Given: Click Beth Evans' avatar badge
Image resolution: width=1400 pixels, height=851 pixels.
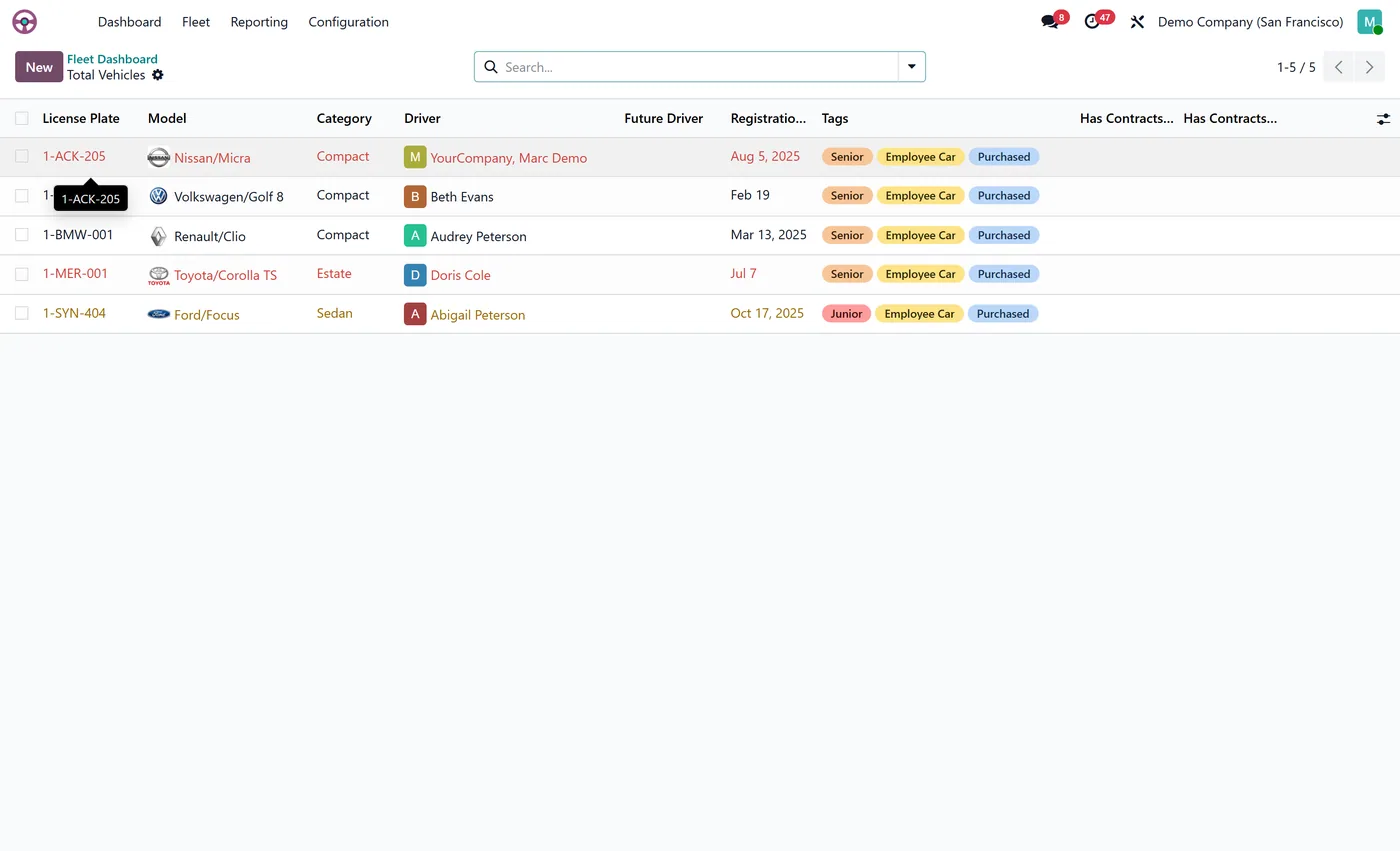Looking at the screenshot, I should pos(415,196).
